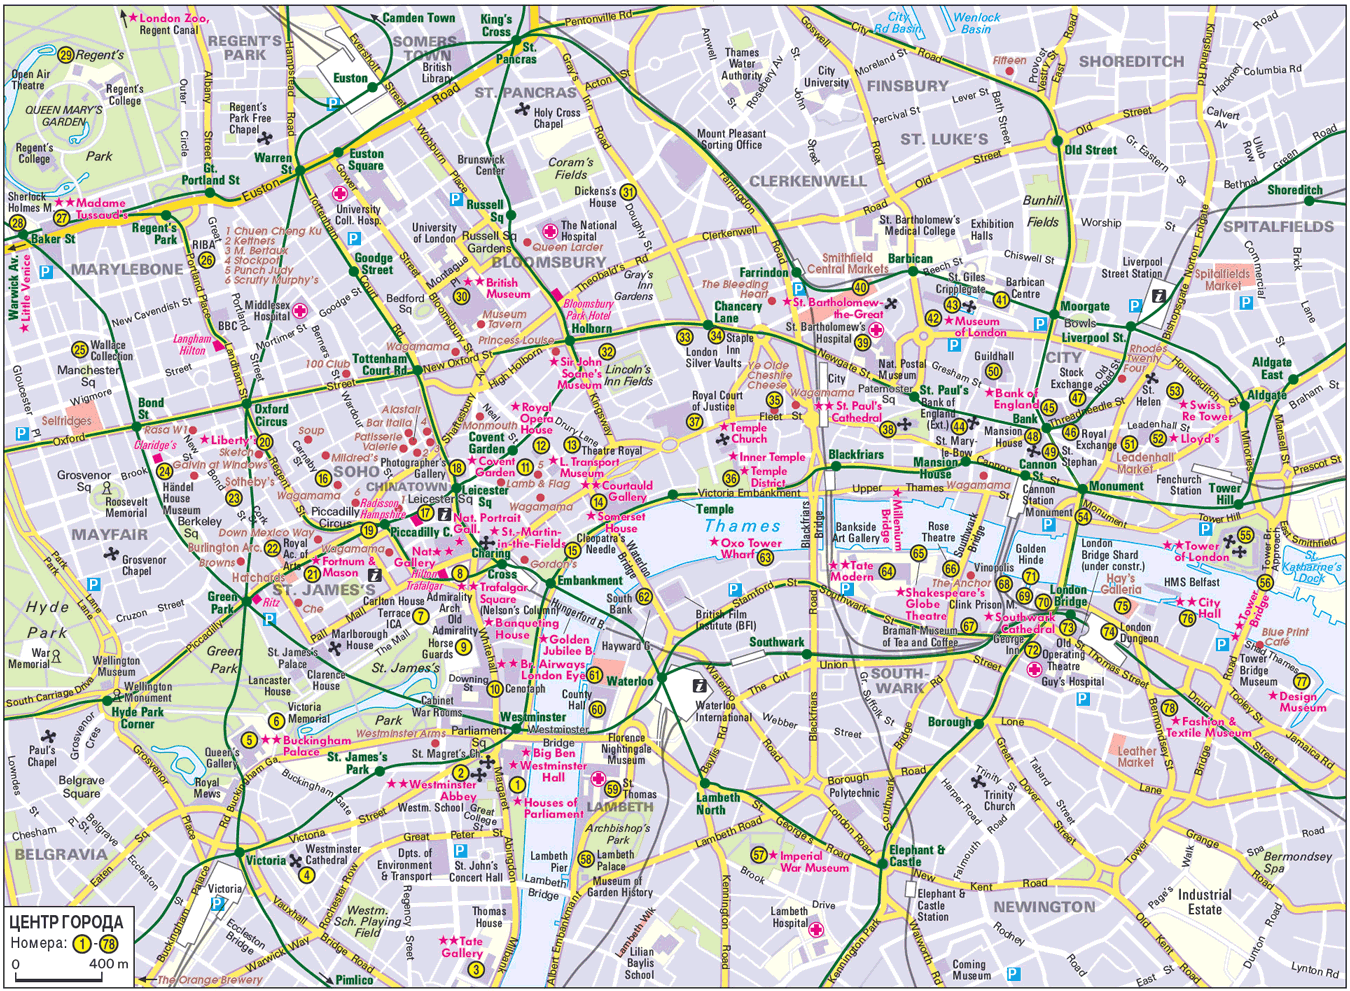Select the church symbol at Holy Cross Chapel
Screen dimensions: 1350x991
click(x=522, y=111)
